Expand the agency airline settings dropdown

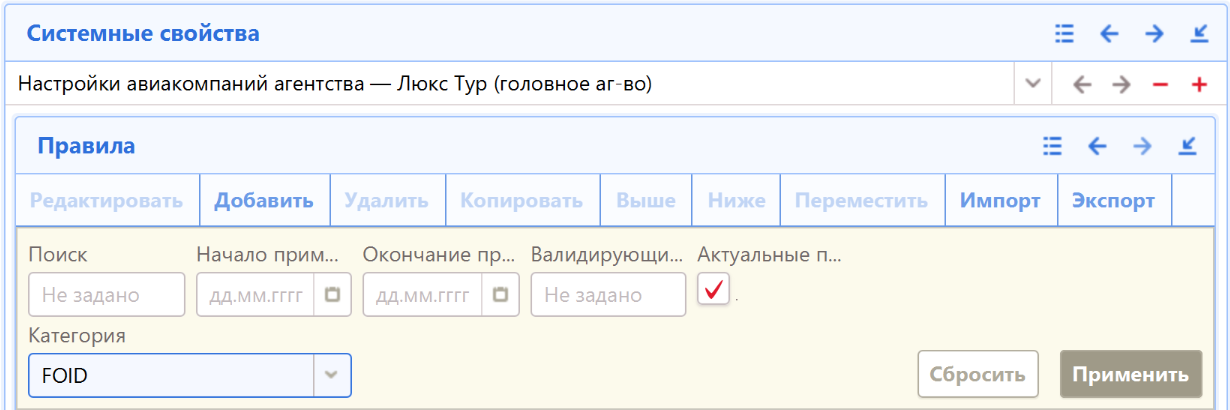pos(1033,85)
